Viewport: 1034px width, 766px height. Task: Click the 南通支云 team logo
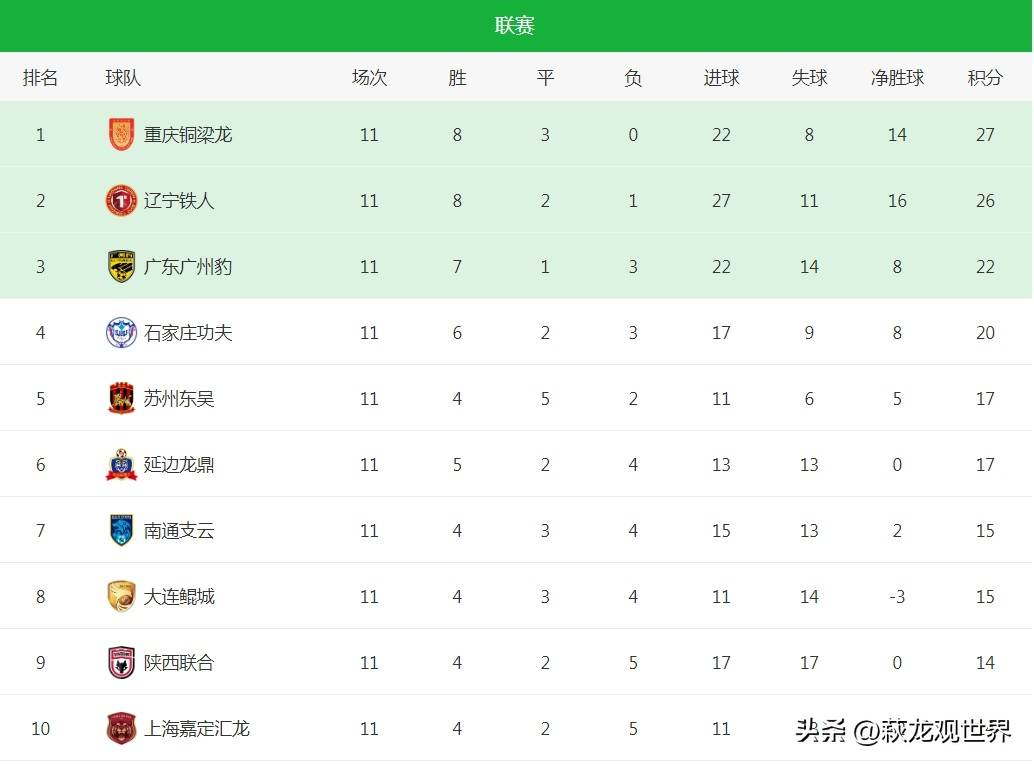[x=121, y=530]
